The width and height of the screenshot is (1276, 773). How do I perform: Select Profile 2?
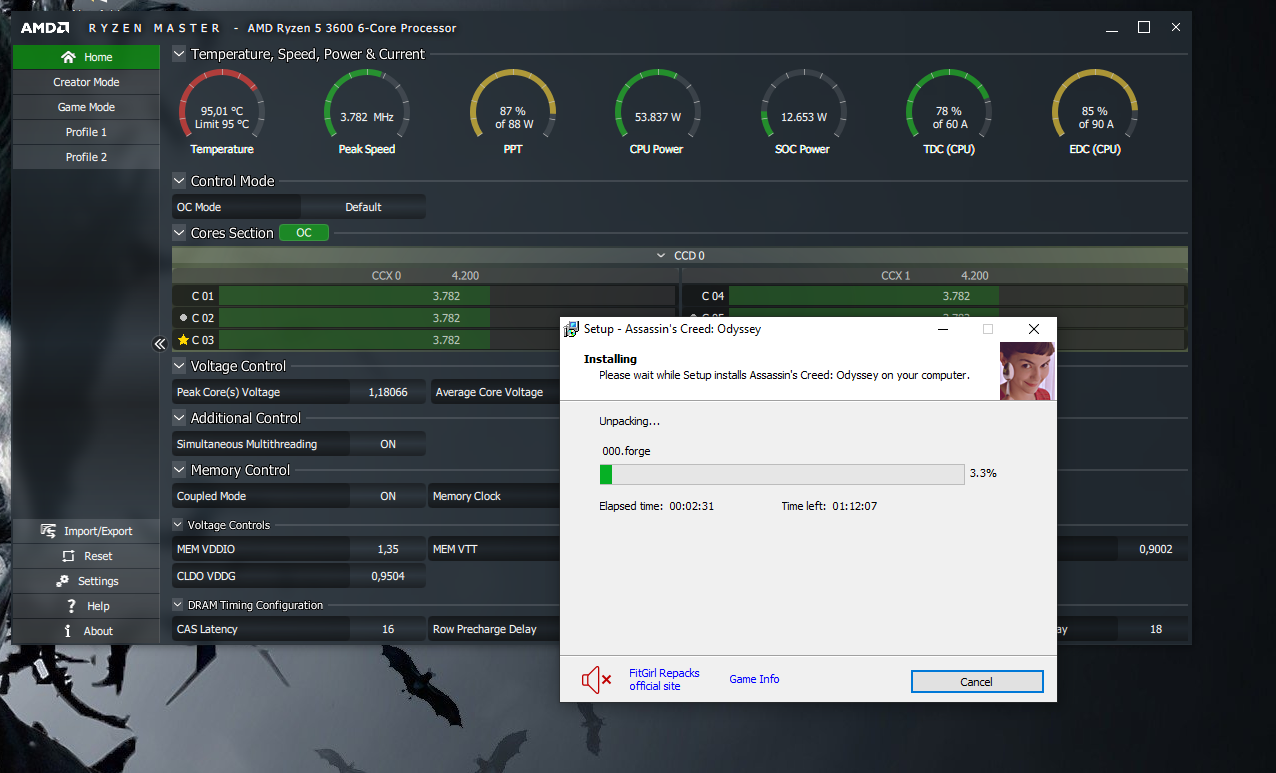click(x=86, y=157)
